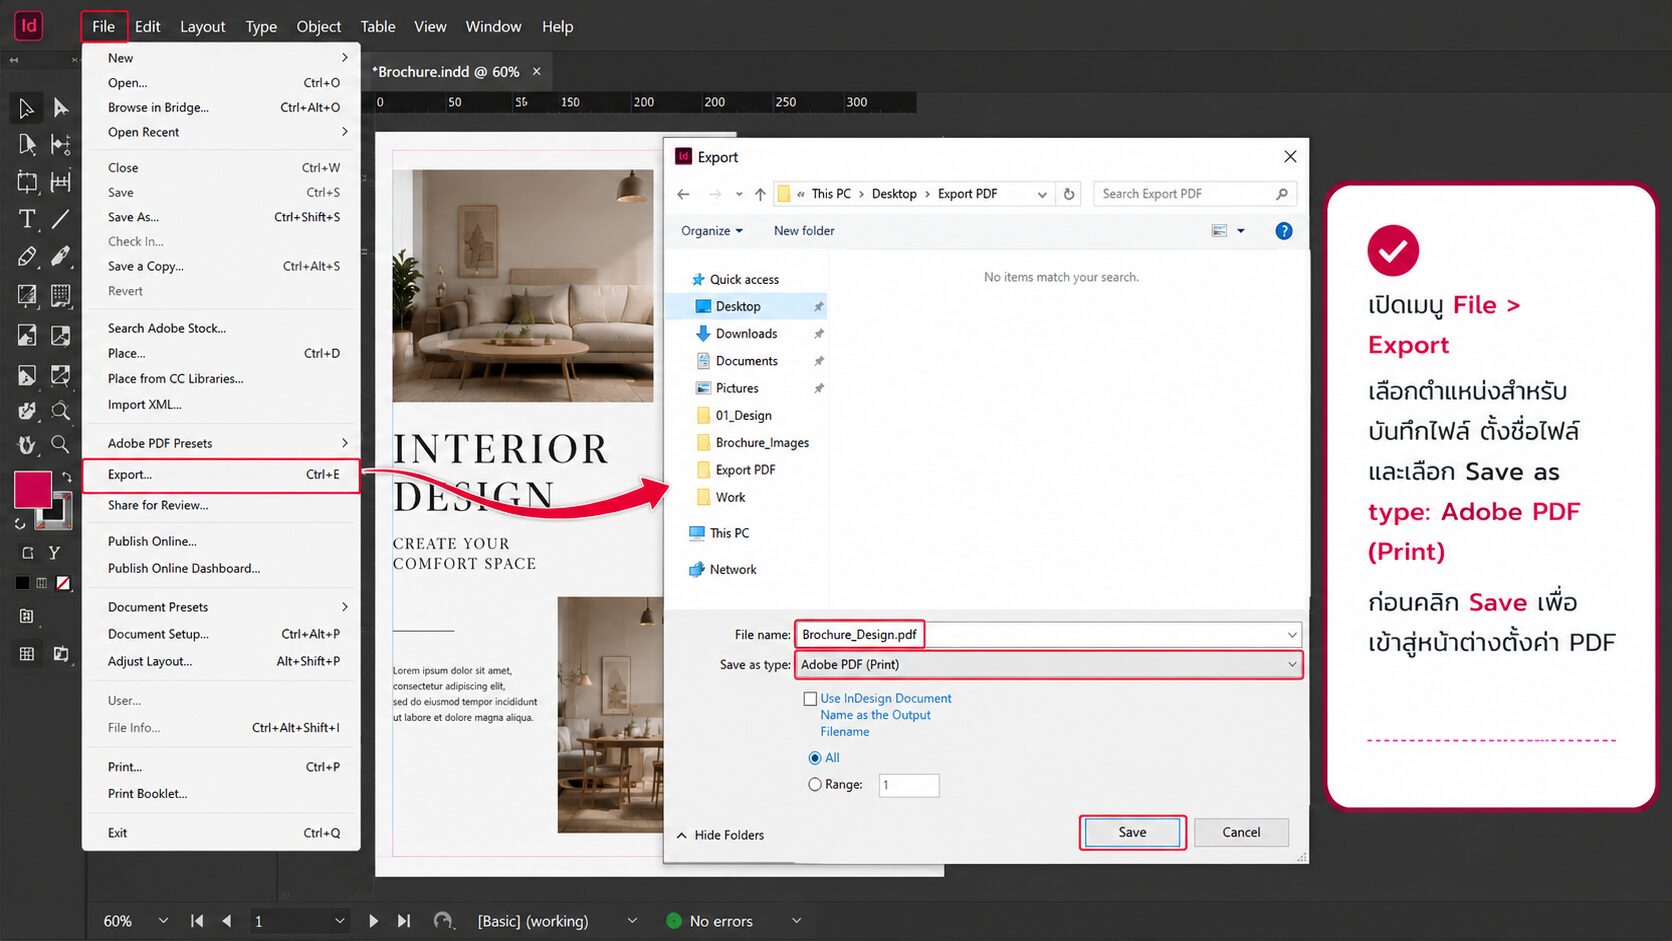
Task: Click the swap fill and stroke arrow
Action: [67, 477]
